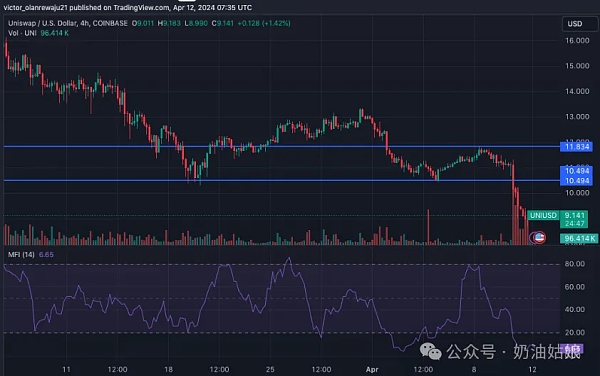600x376 pixels.
Task: Click the MFI value 6.65 readout
Action: click(x=46, y=255)
